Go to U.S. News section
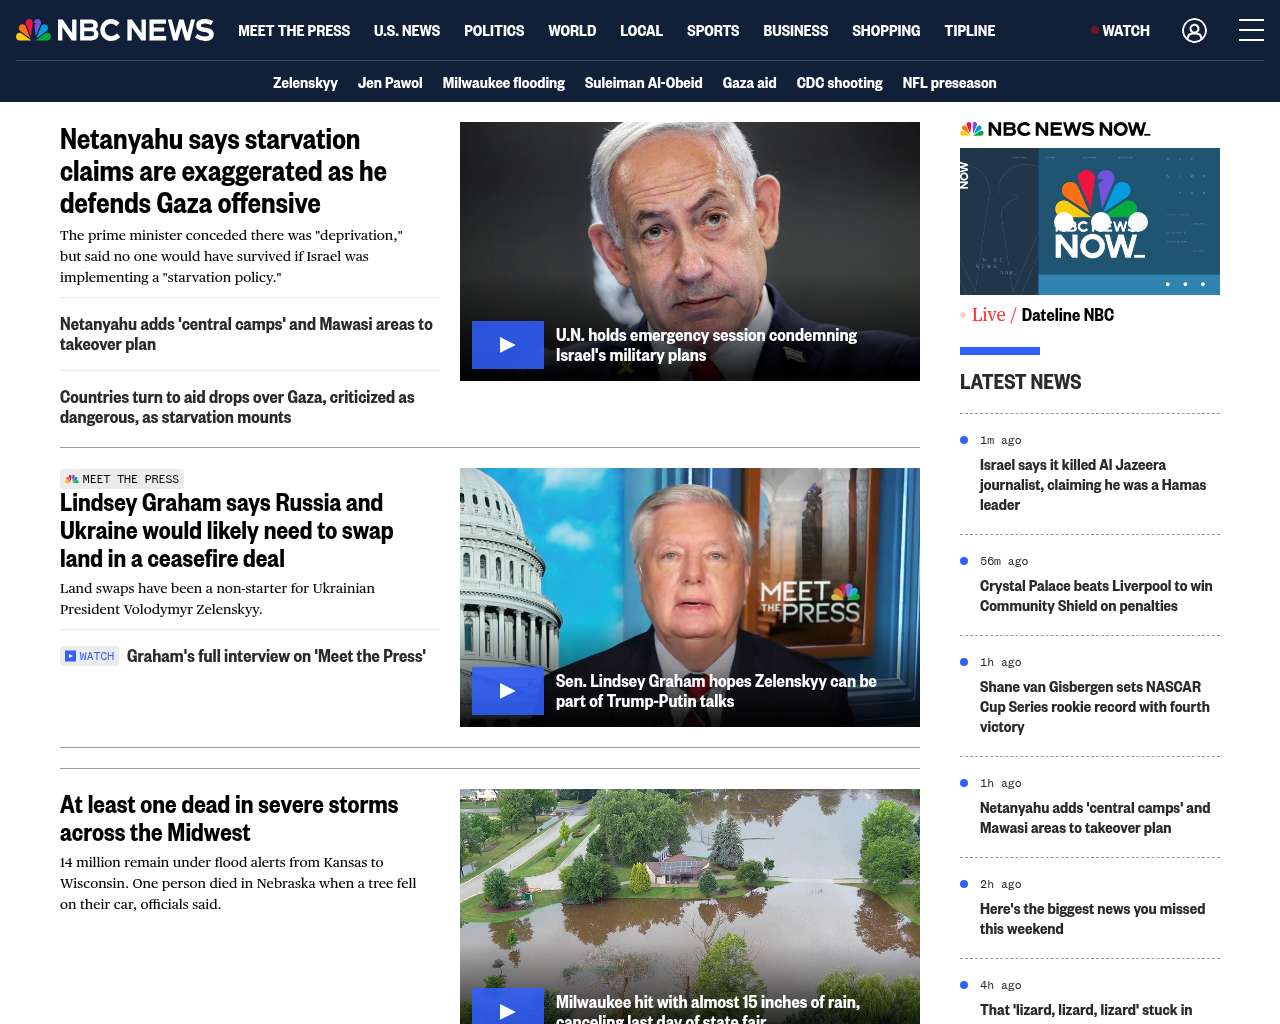The height and width of the screenshot is (1024, 1280). click(x=407, y=31)
